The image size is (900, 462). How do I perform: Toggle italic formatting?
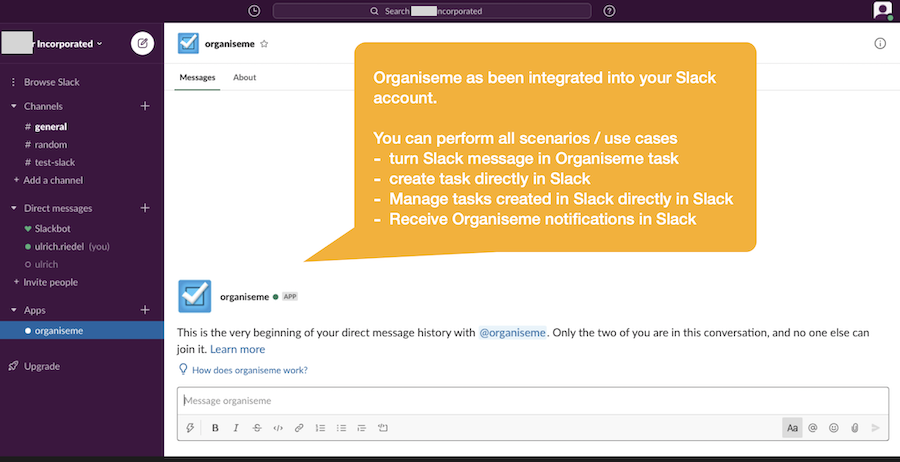pyautogui.click(x=235, y=428)
